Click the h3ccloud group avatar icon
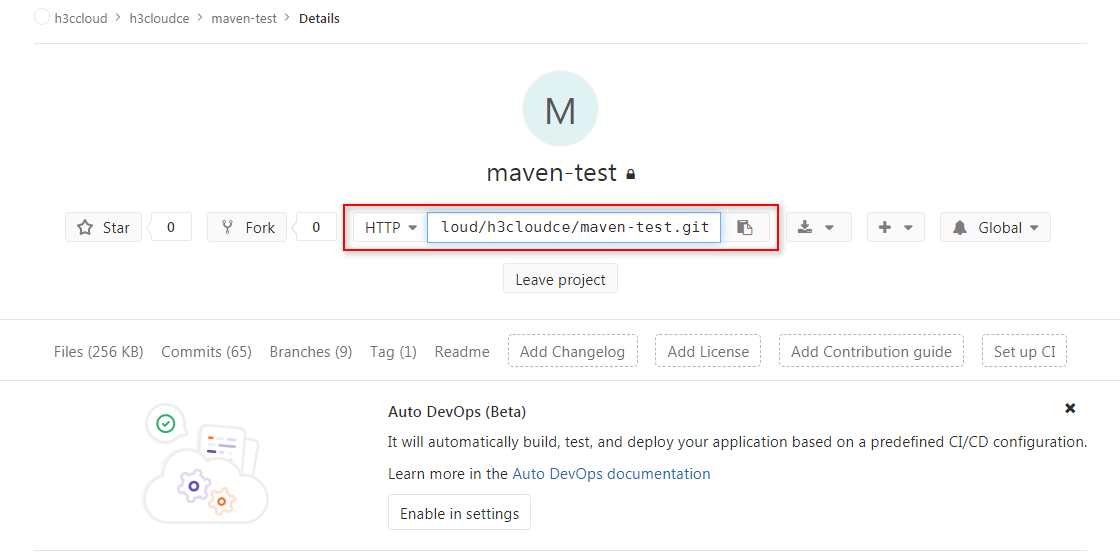This screenshot has height=558, width=1120. pos(42,17)
